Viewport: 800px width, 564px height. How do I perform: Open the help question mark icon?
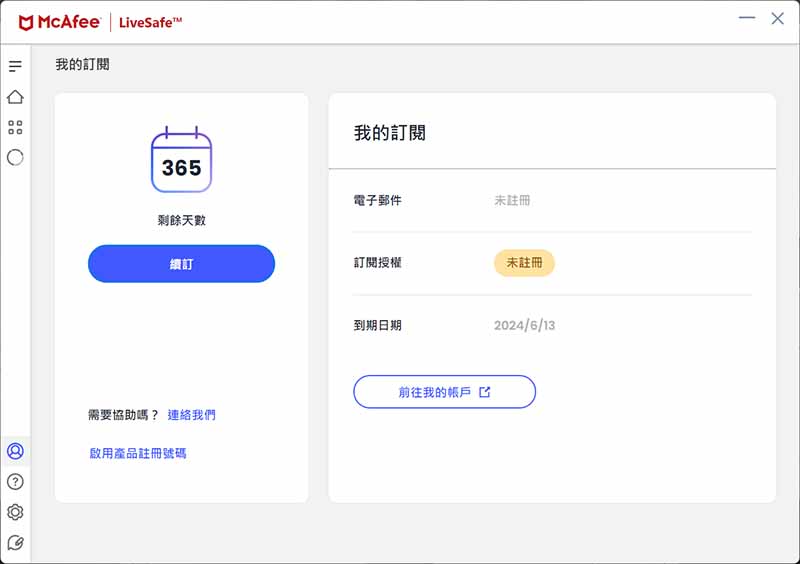click(15, 481)
